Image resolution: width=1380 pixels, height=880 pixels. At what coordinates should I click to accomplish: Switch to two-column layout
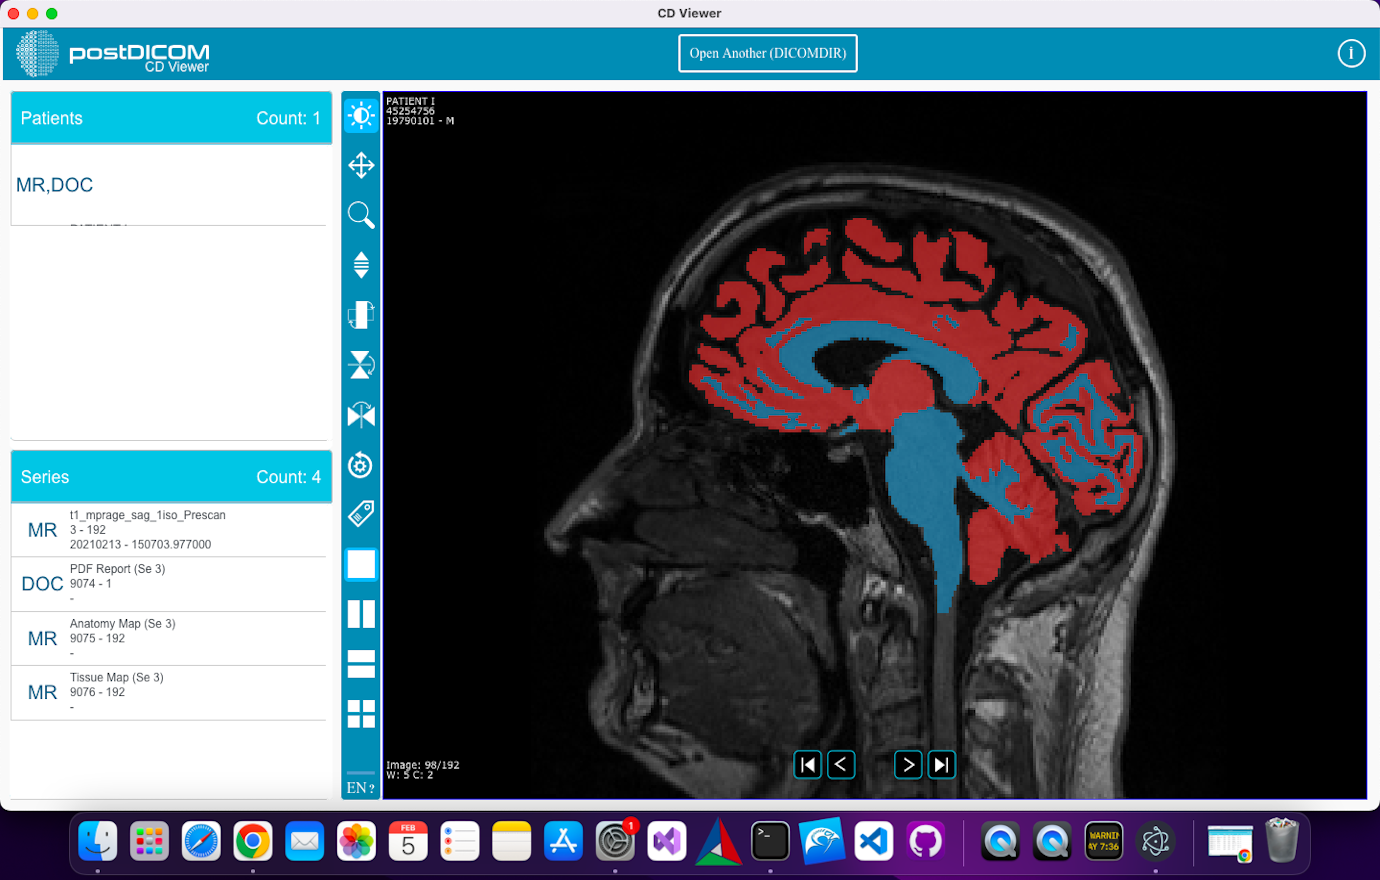click(x=360, y=614)
